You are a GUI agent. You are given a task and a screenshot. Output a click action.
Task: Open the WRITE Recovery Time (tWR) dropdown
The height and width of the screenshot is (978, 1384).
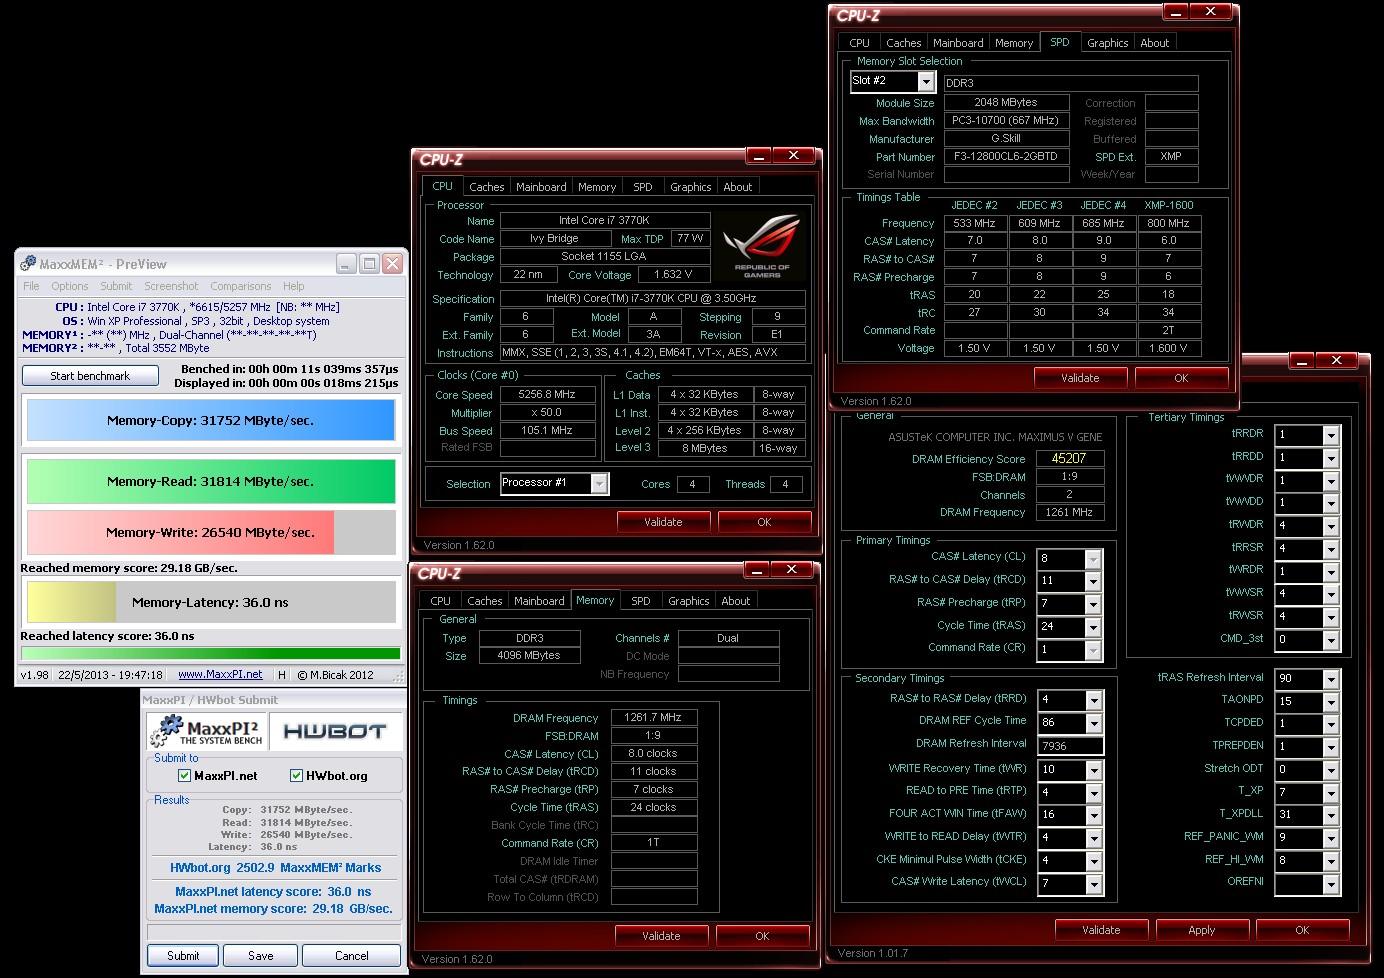coord(1094,770)
